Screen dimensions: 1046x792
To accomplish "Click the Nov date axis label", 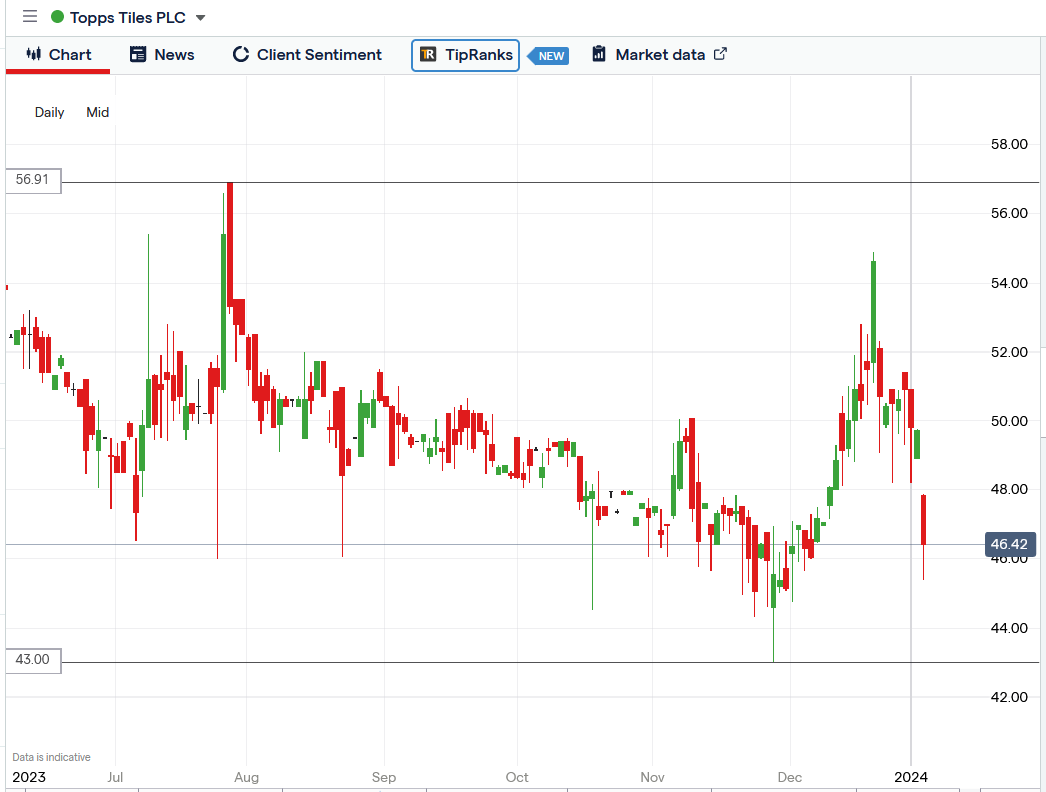I will point(652,777).
